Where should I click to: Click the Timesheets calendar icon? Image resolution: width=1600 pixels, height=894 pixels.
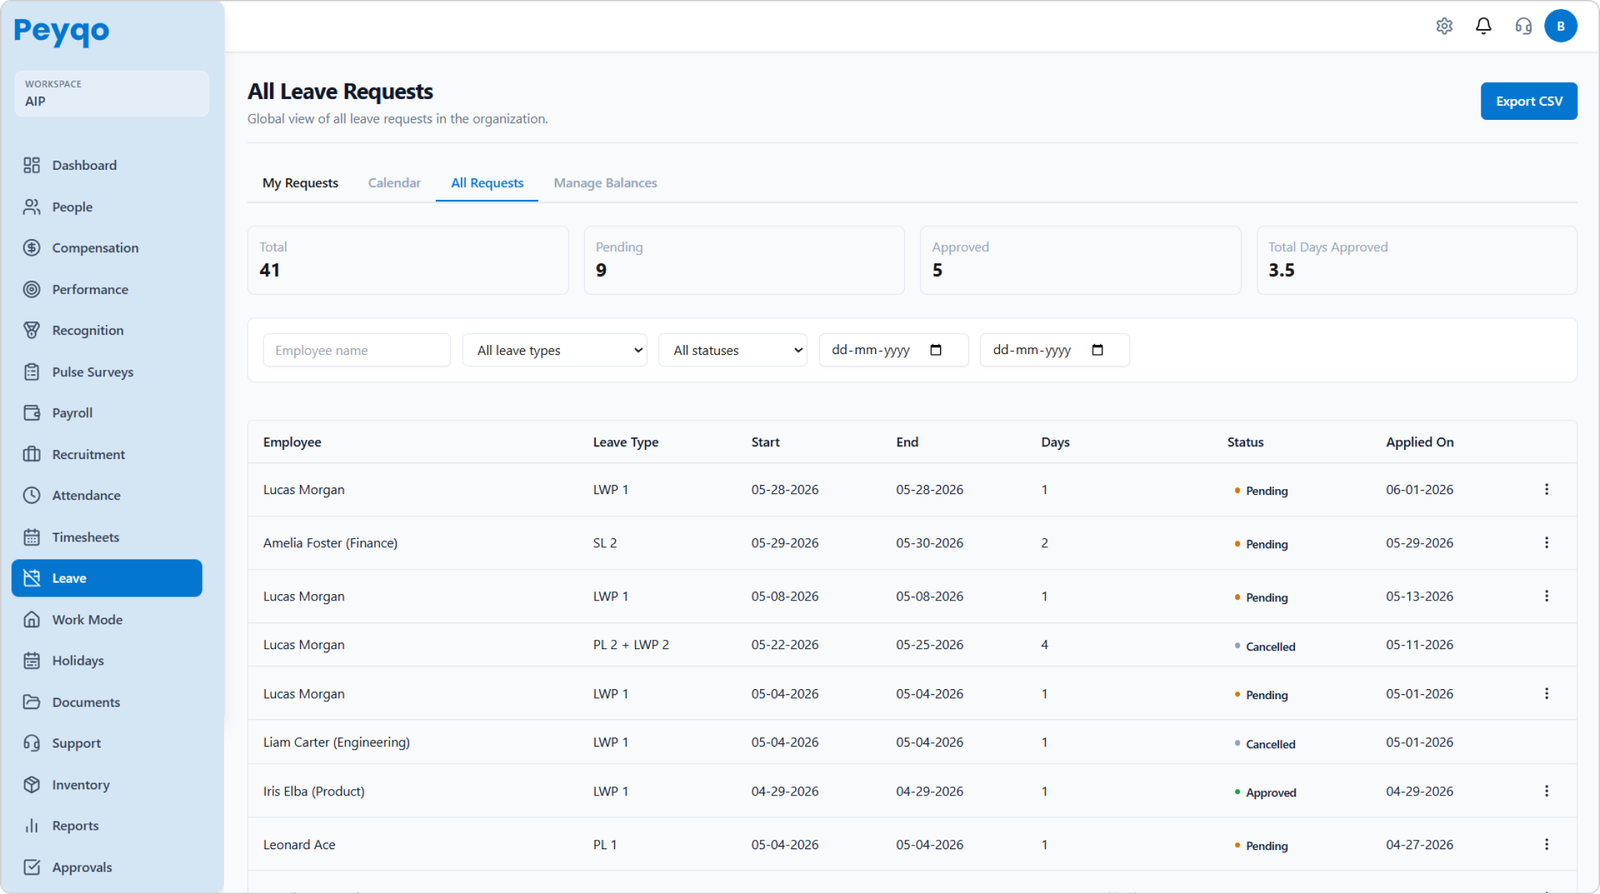(32, 537)
